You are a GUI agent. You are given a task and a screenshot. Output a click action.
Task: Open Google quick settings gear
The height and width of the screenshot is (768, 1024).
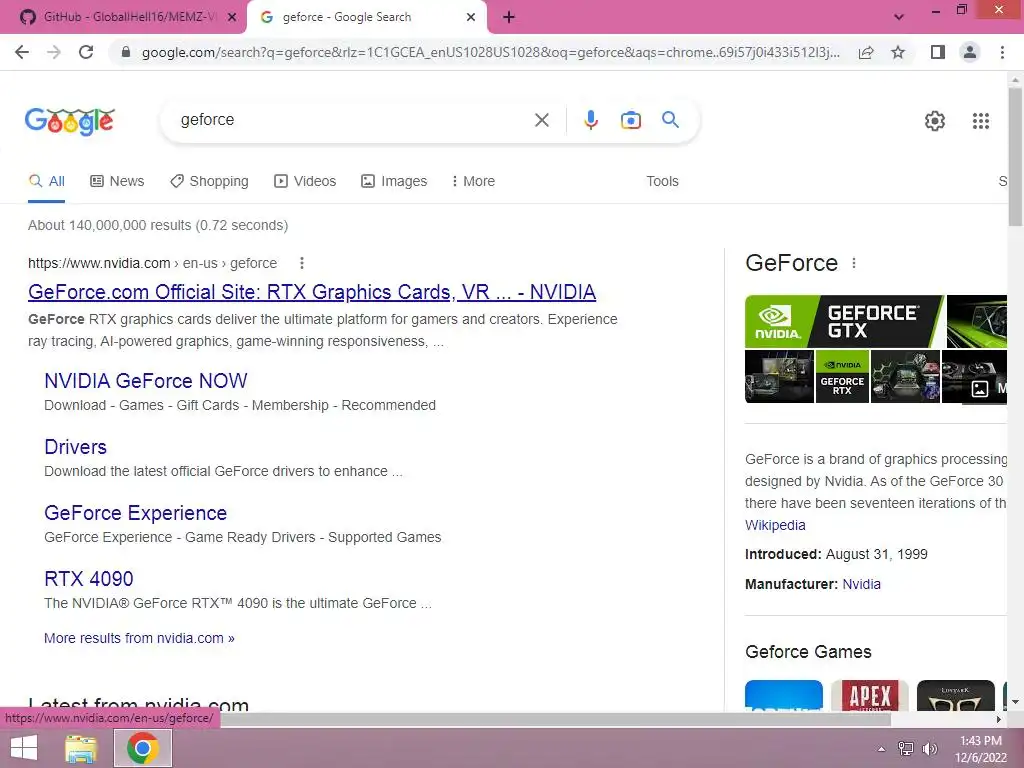[935, 121]
